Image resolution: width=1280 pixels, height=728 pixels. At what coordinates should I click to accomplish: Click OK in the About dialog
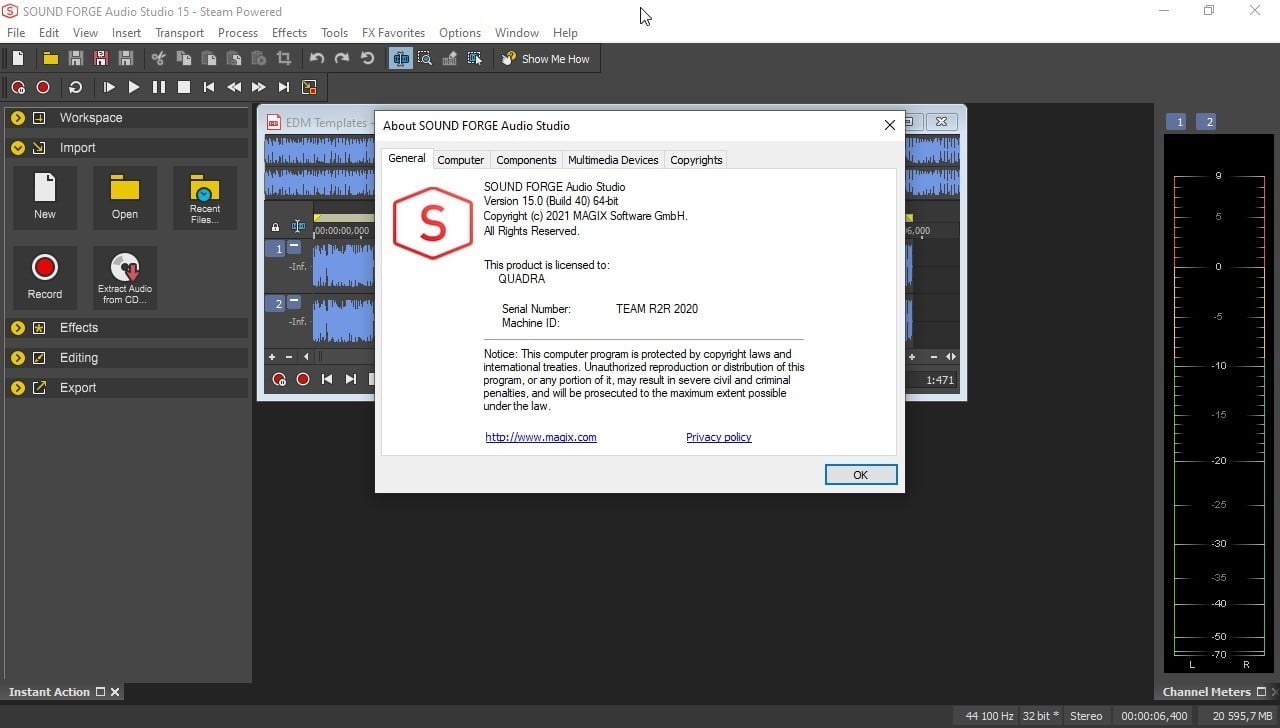click(x=860, y=475)
